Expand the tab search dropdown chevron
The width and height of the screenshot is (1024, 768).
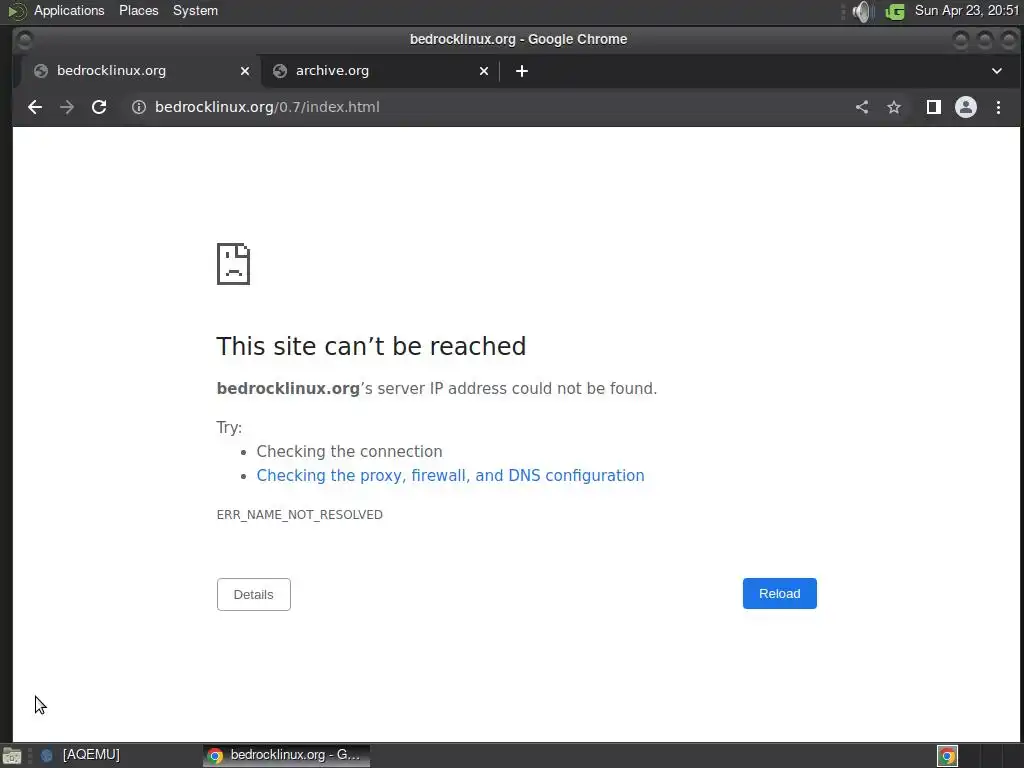(x=997, y=71)
